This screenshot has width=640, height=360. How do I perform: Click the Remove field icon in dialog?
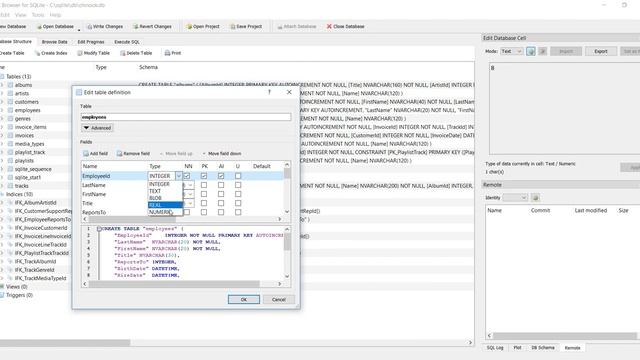pos(120,153)
